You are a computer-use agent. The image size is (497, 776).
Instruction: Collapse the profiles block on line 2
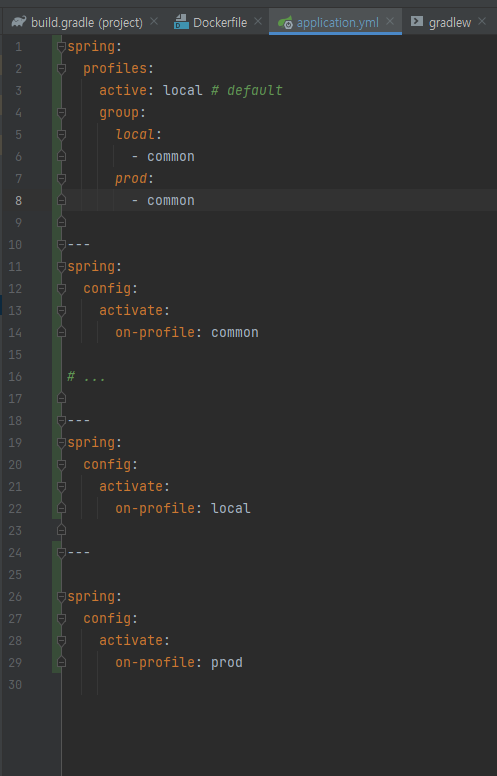[x=61, y=69]
